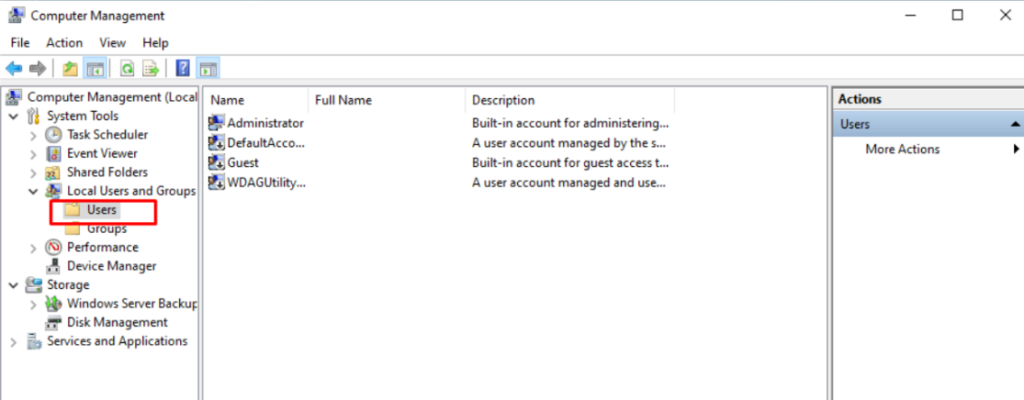Click 'Built-in account for guest access' description
Viewport: 1024px width, 400px height.
pyautogui.click(x=570, y=163)
